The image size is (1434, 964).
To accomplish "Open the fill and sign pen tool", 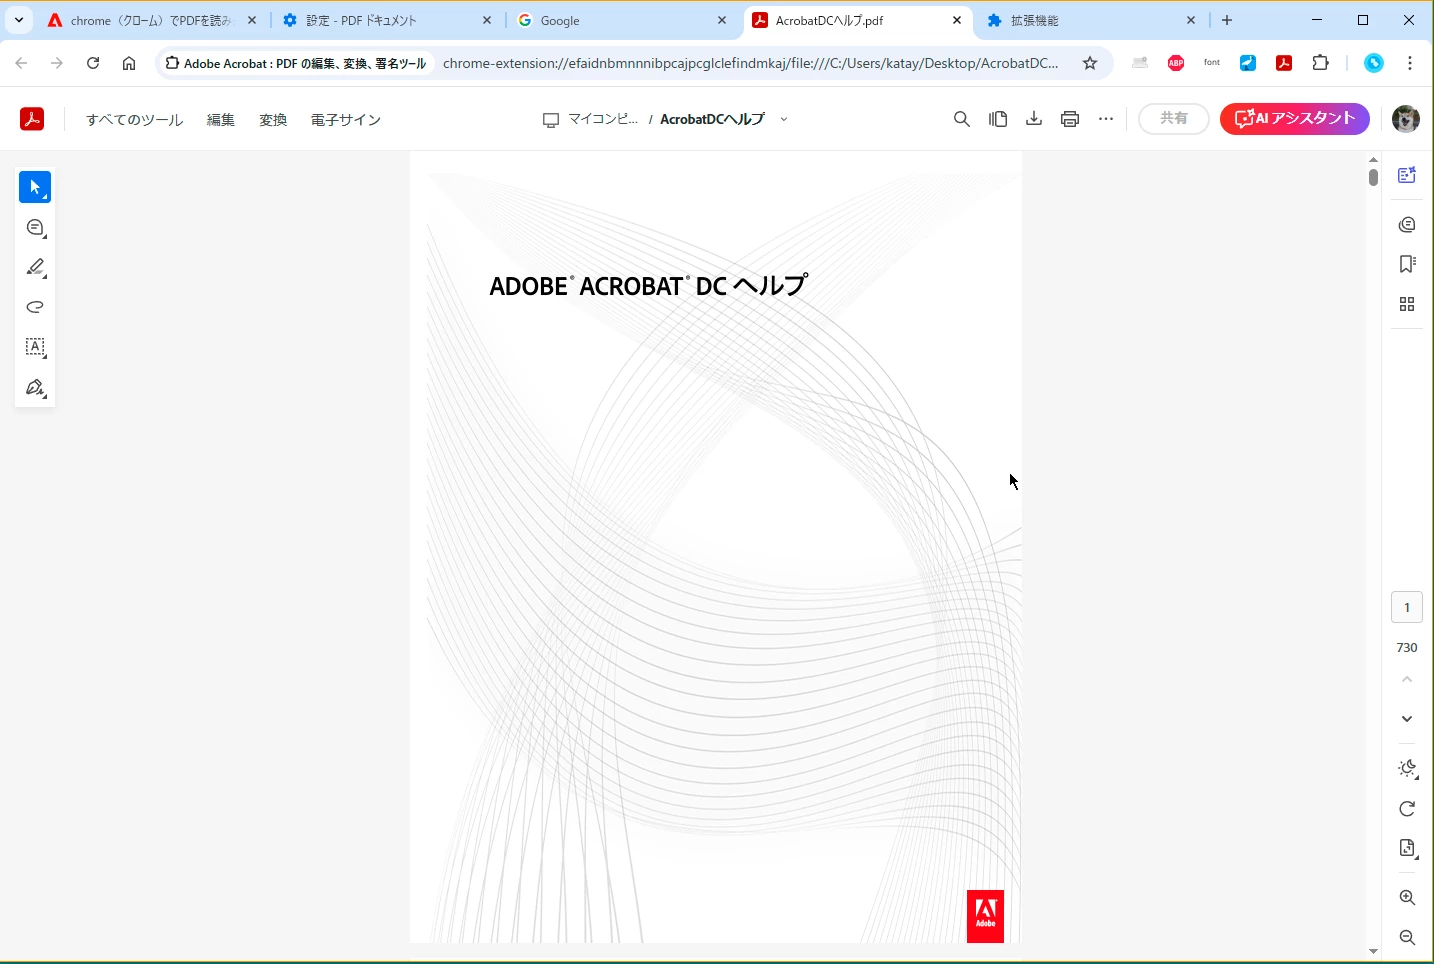I will click(35, 387).
